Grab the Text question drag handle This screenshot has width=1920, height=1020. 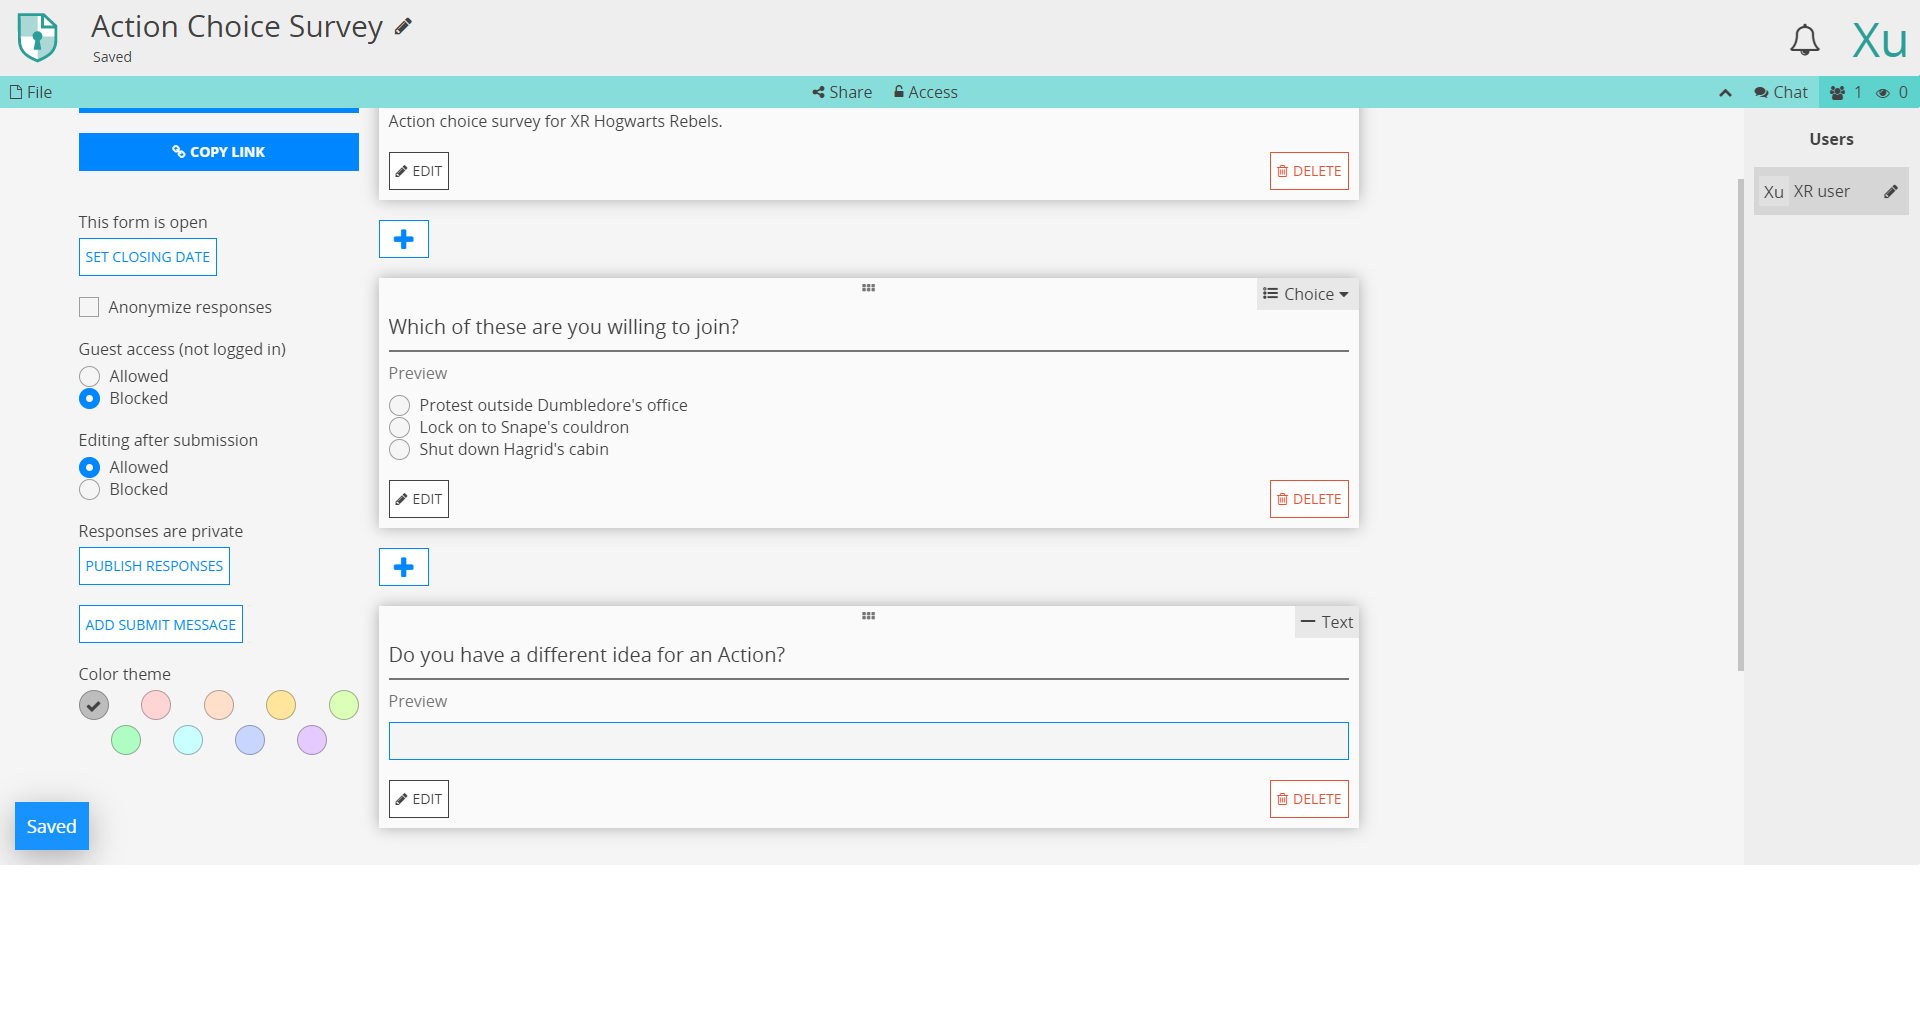pos(868,616)
